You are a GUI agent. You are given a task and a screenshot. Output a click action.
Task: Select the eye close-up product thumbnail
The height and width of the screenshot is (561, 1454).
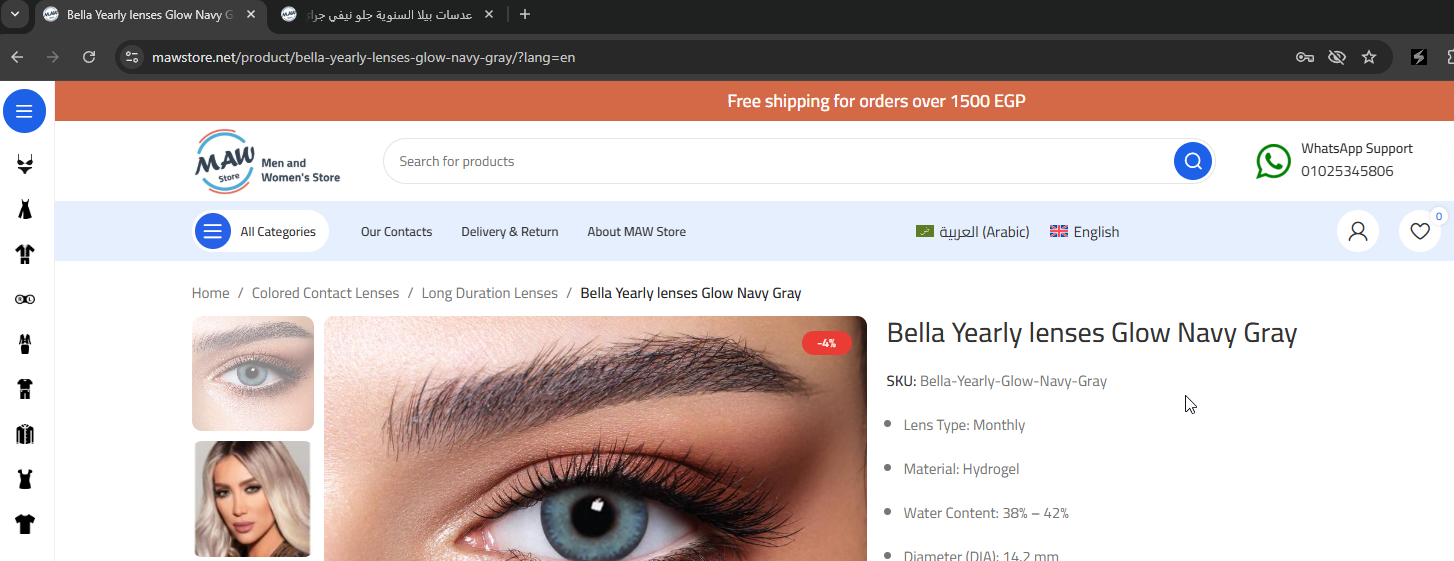click(x=253, y=373)
